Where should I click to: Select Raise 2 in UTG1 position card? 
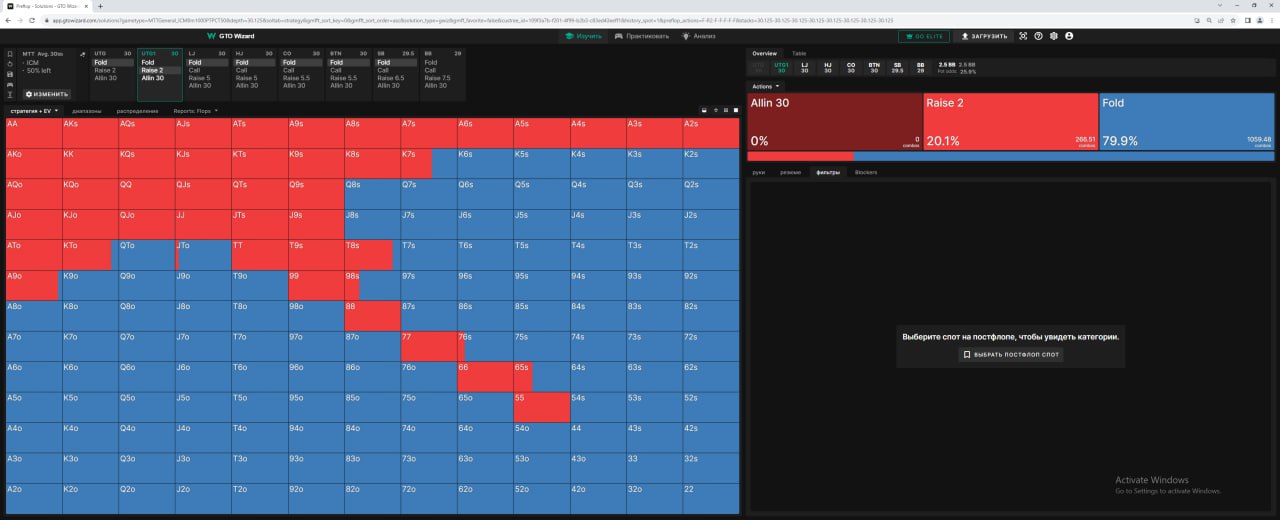click(x=152, y=70)
